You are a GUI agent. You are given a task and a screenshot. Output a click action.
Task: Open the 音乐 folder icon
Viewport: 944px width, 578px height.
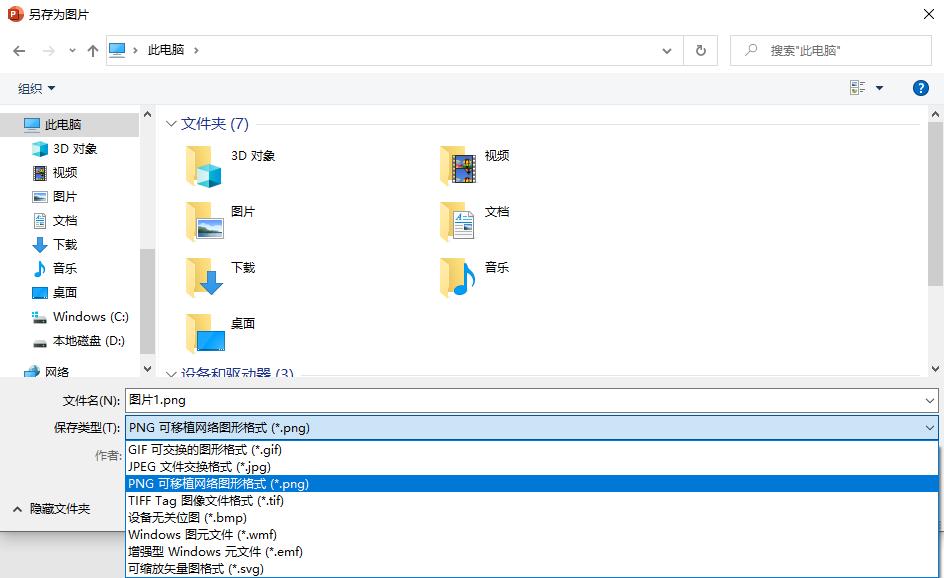458,277
